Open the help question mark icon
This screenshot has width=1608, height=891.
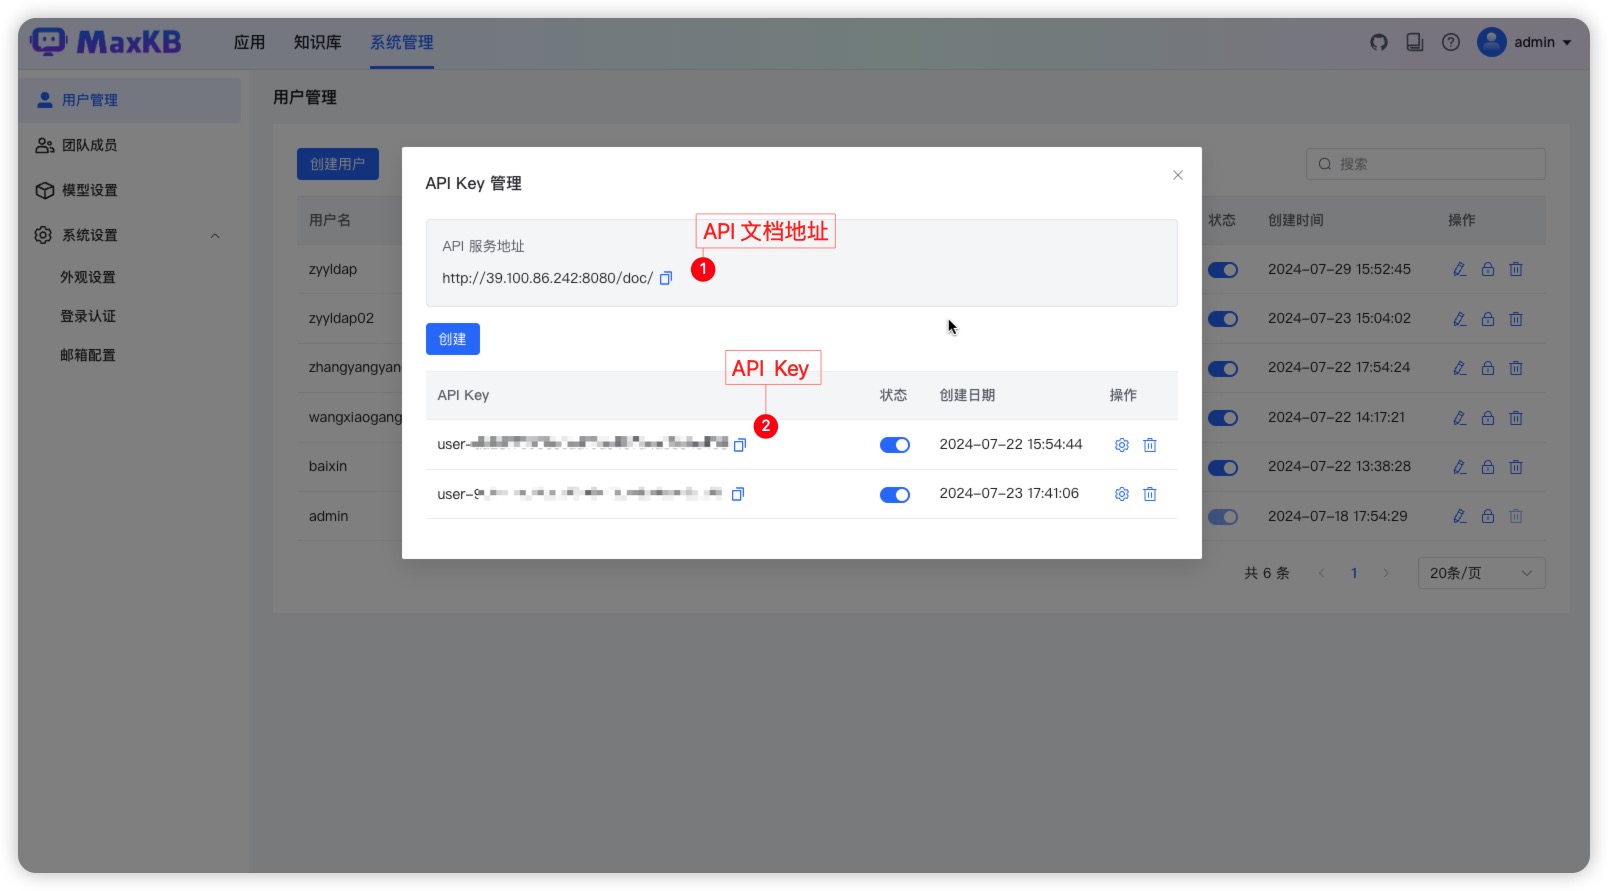tap(1451, 42)
